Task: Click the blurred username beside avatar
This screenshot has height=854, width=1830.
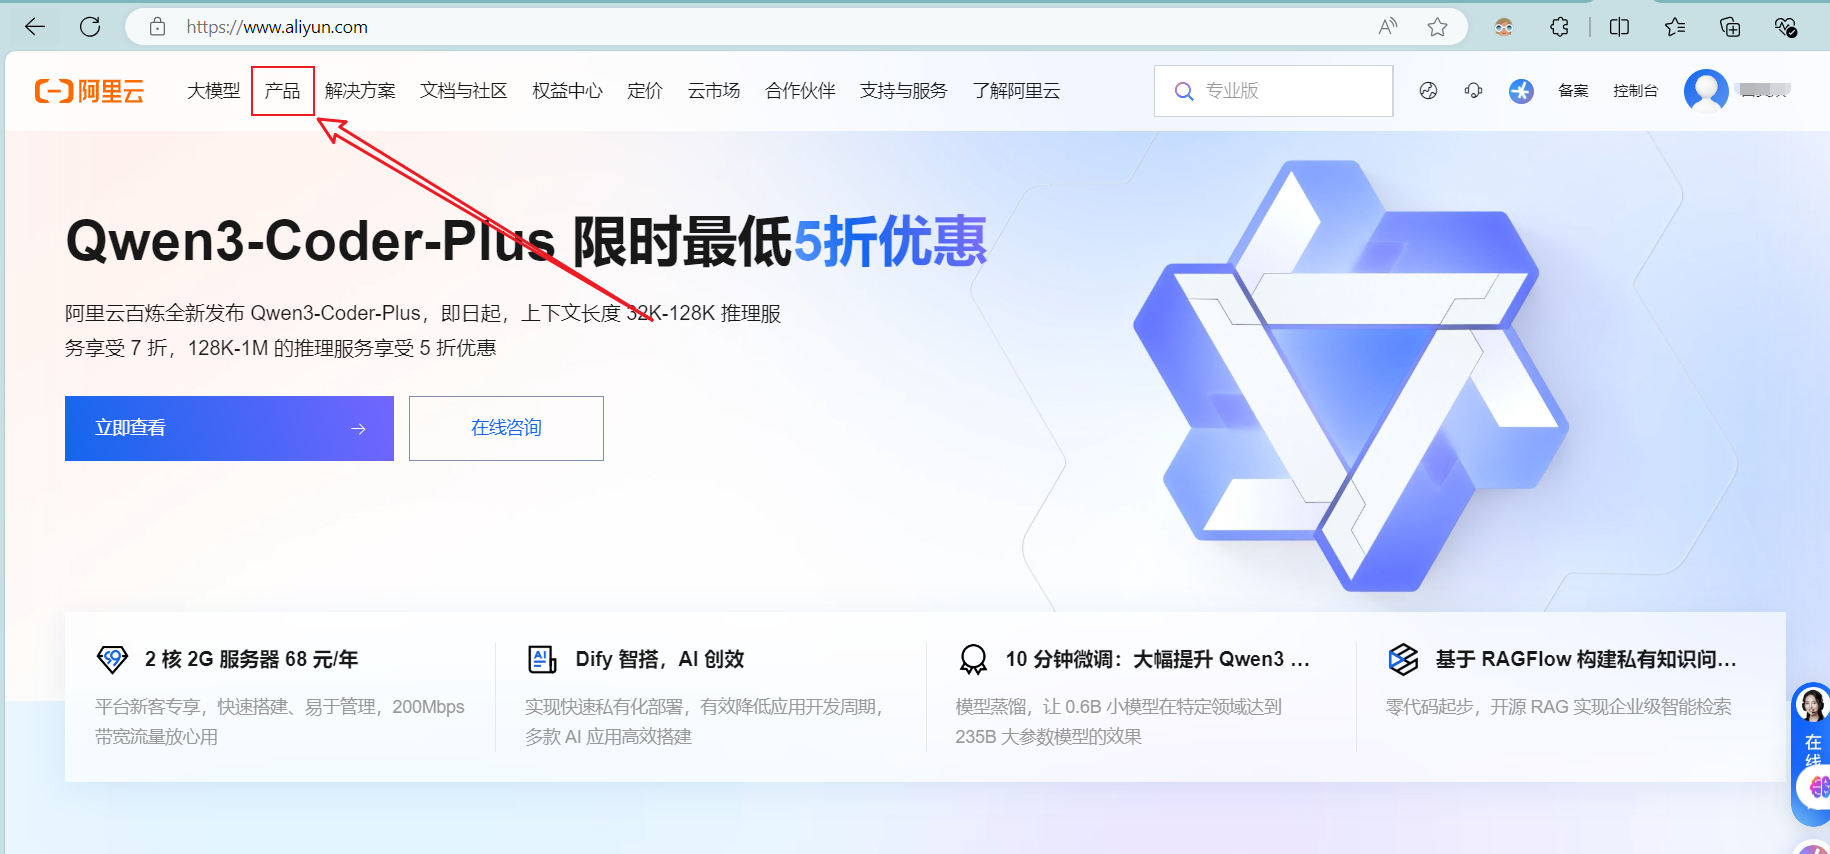Action: pos(1764,91)
